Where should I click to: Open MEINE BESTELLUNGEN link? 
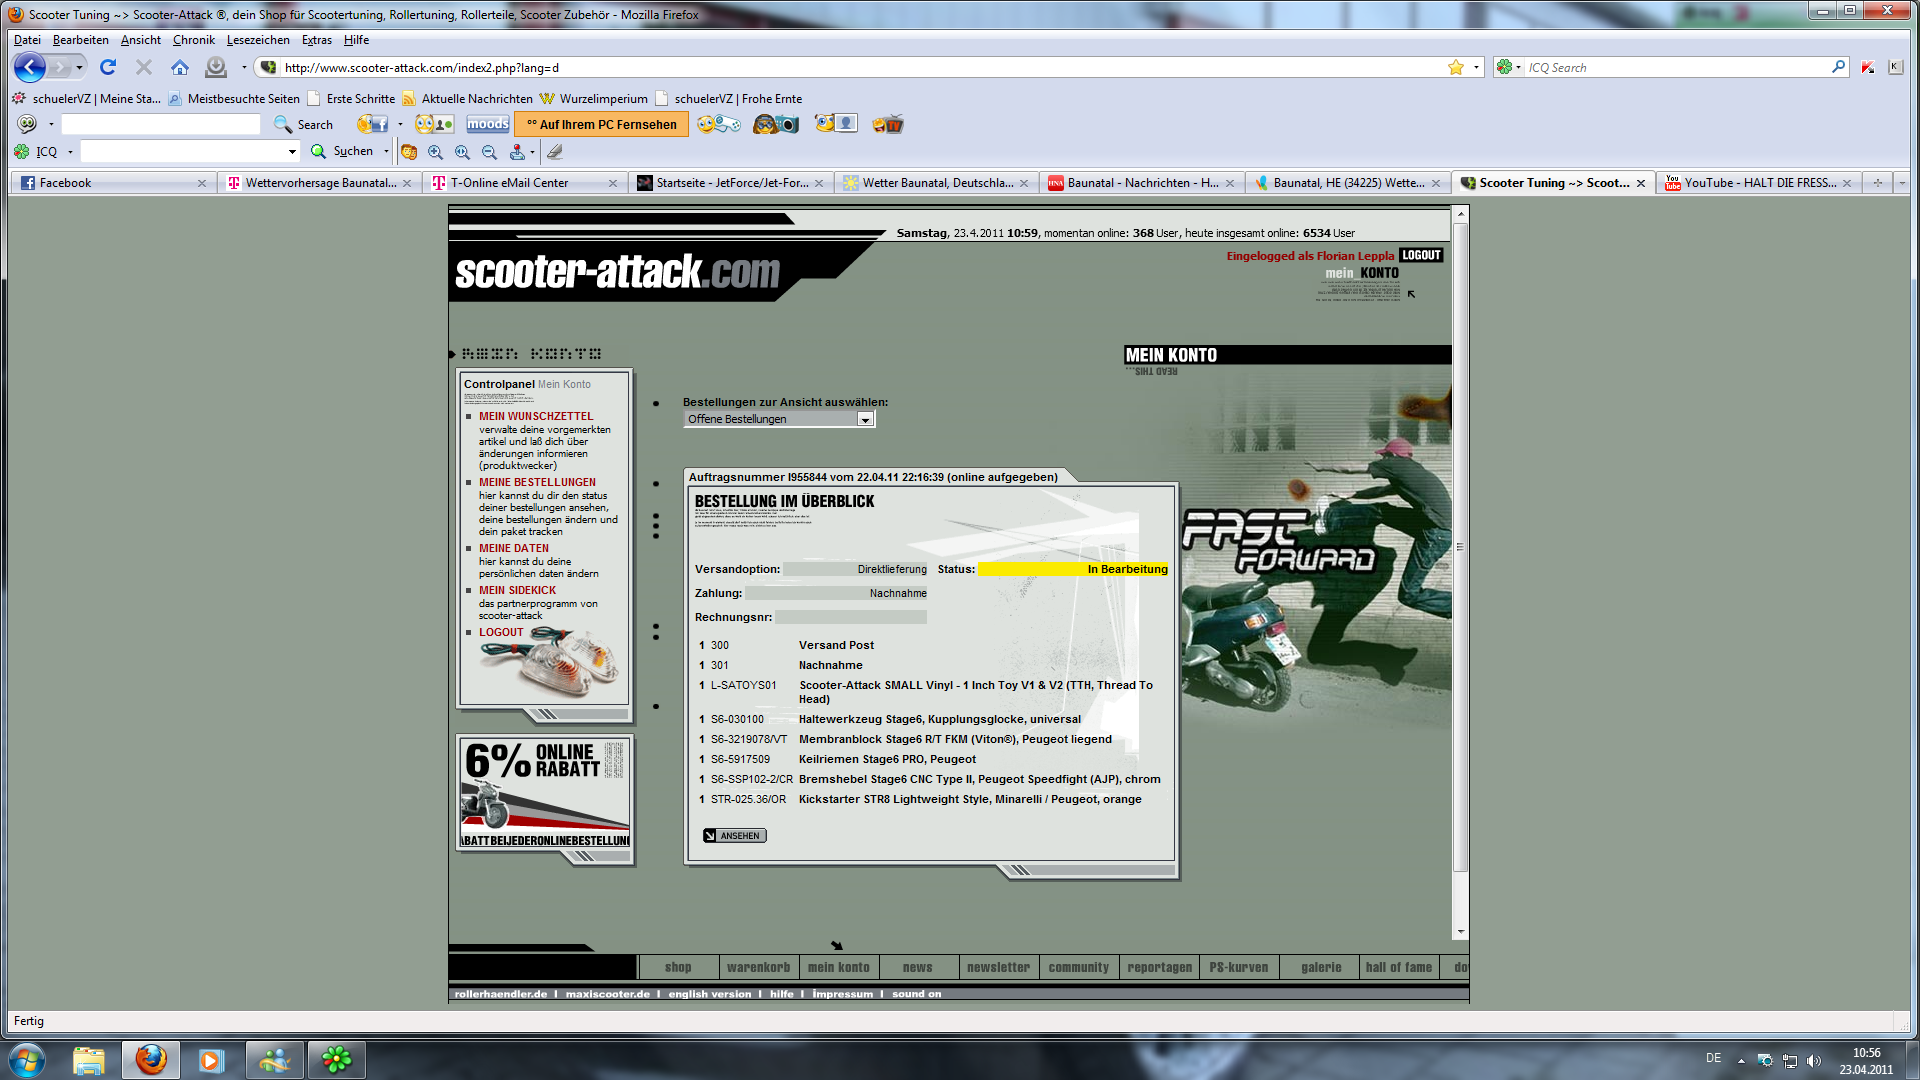point(537,482)
